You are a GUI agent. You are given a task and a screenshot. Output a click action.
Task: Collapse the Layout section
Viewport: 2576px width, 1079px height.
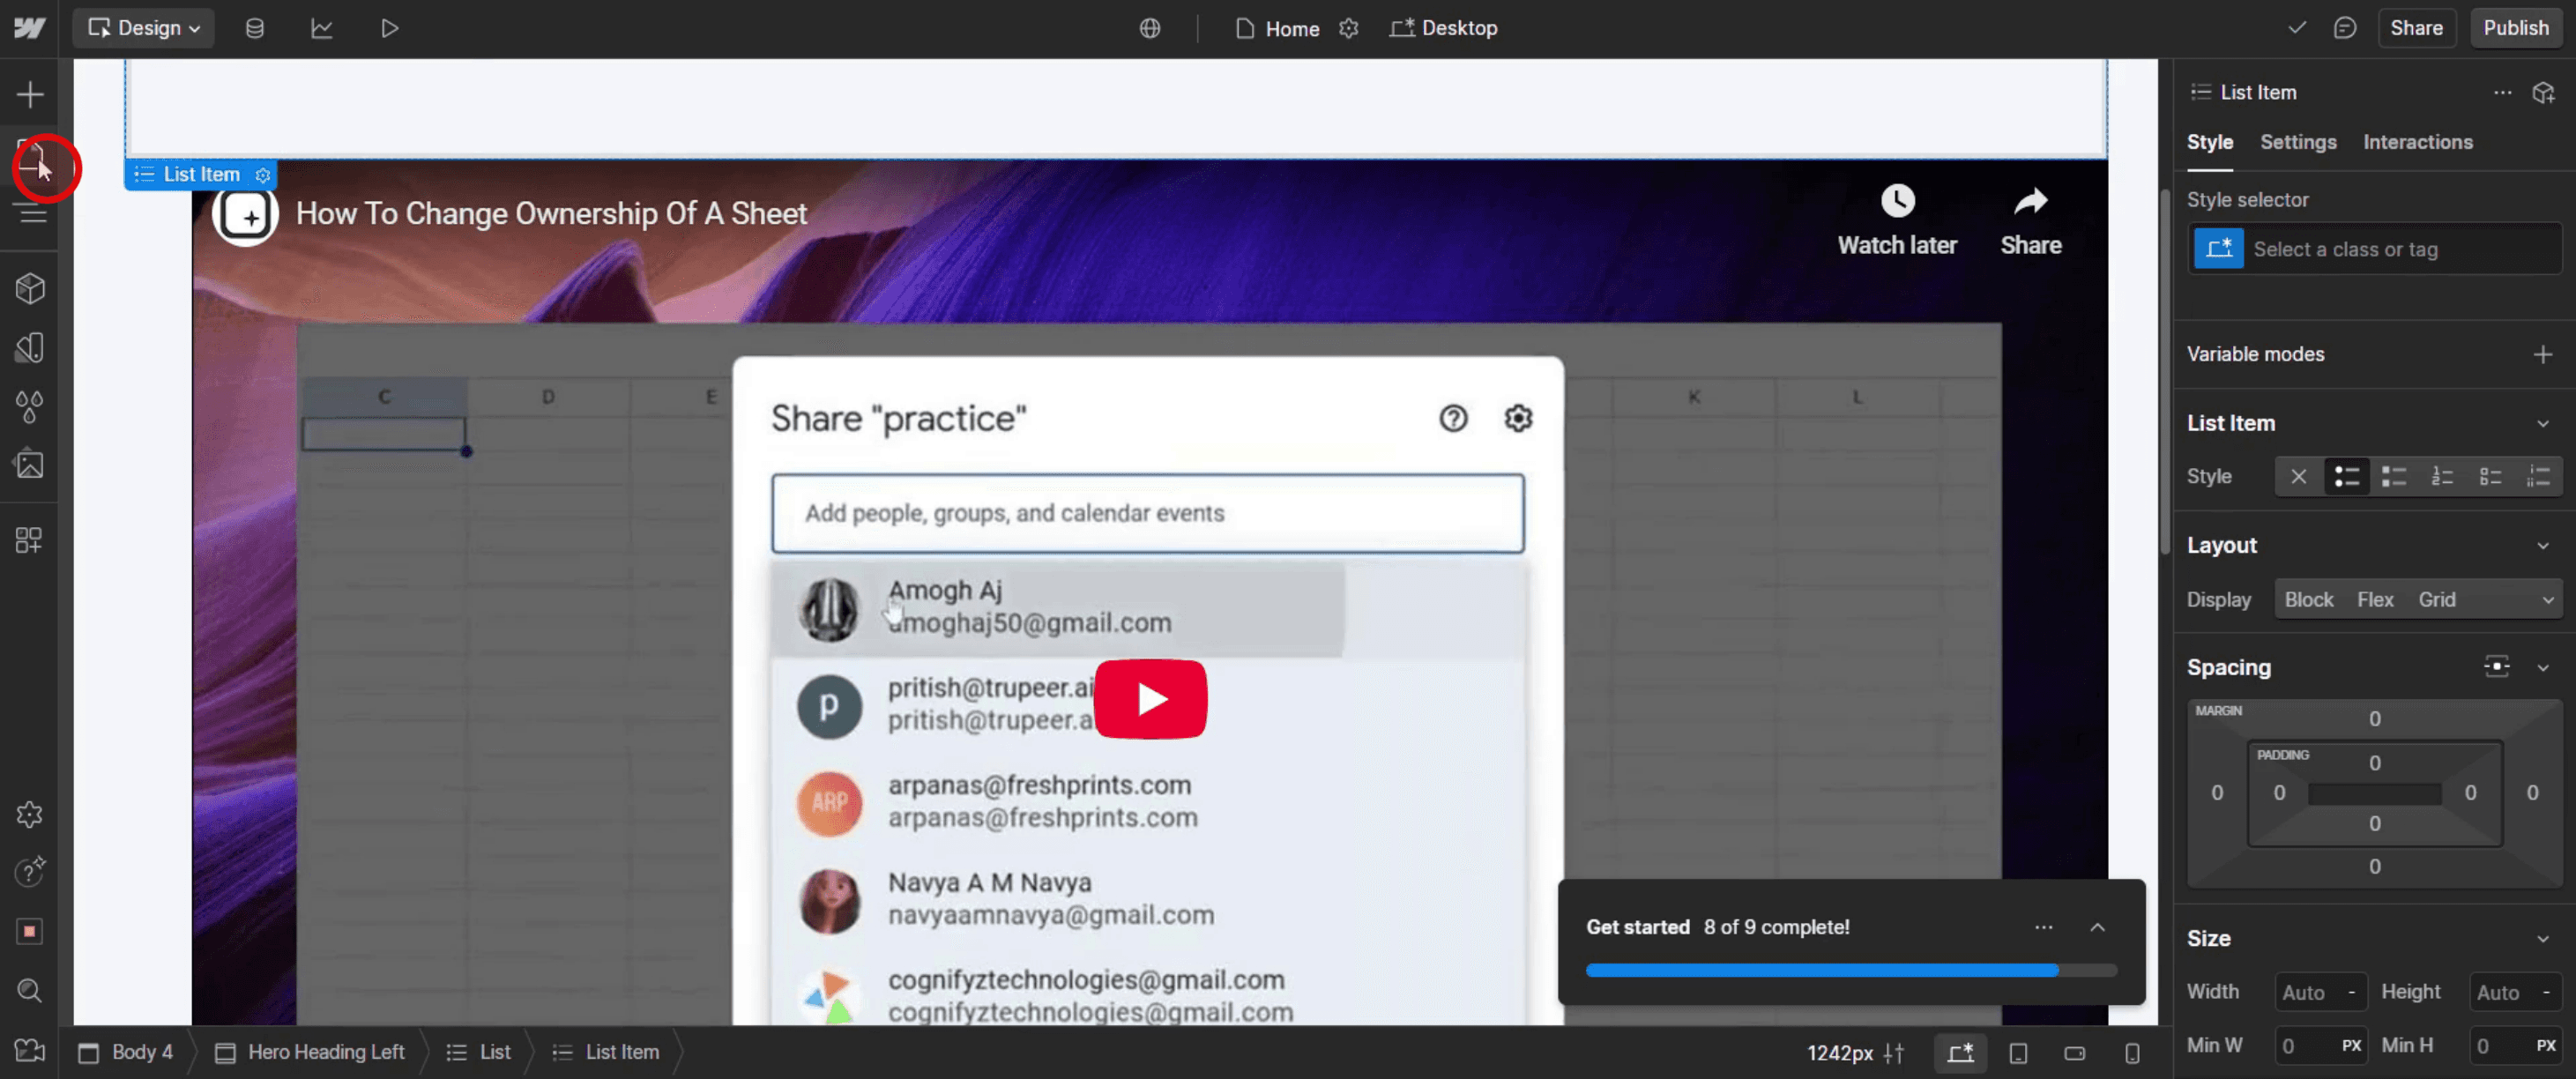click(2542, 546)
